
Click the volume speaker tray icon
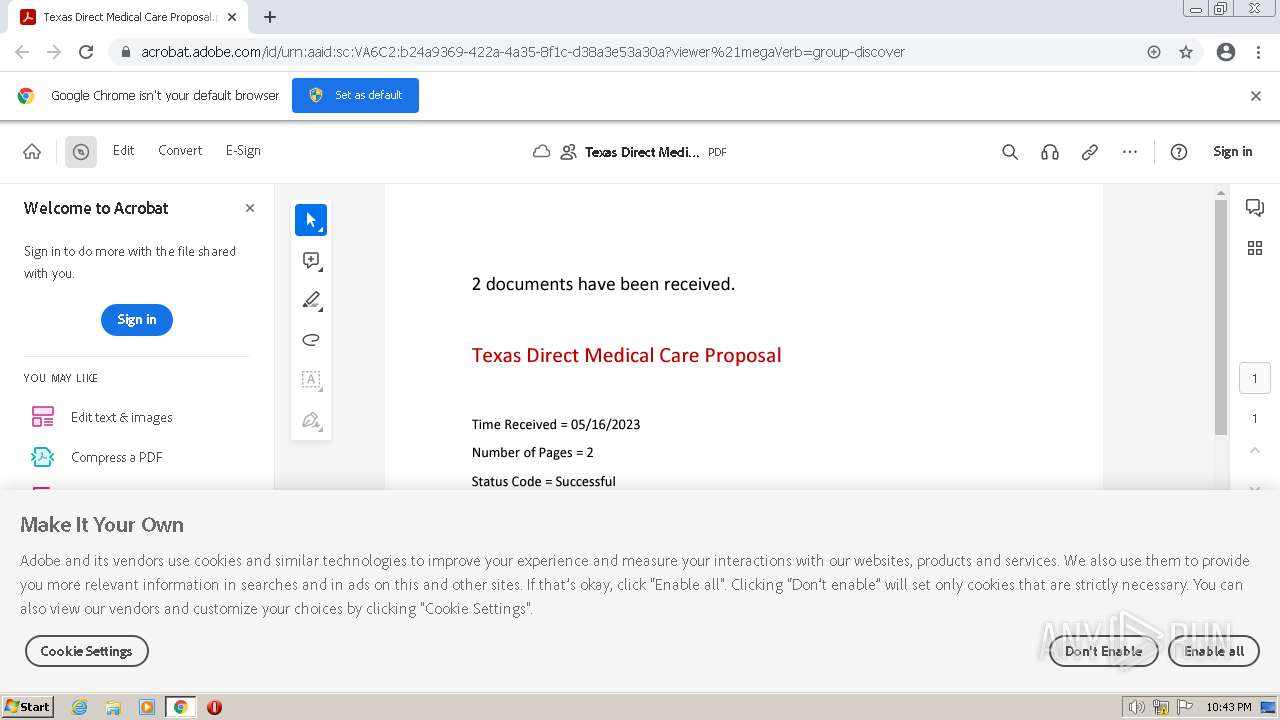(x=1137, y=707)
